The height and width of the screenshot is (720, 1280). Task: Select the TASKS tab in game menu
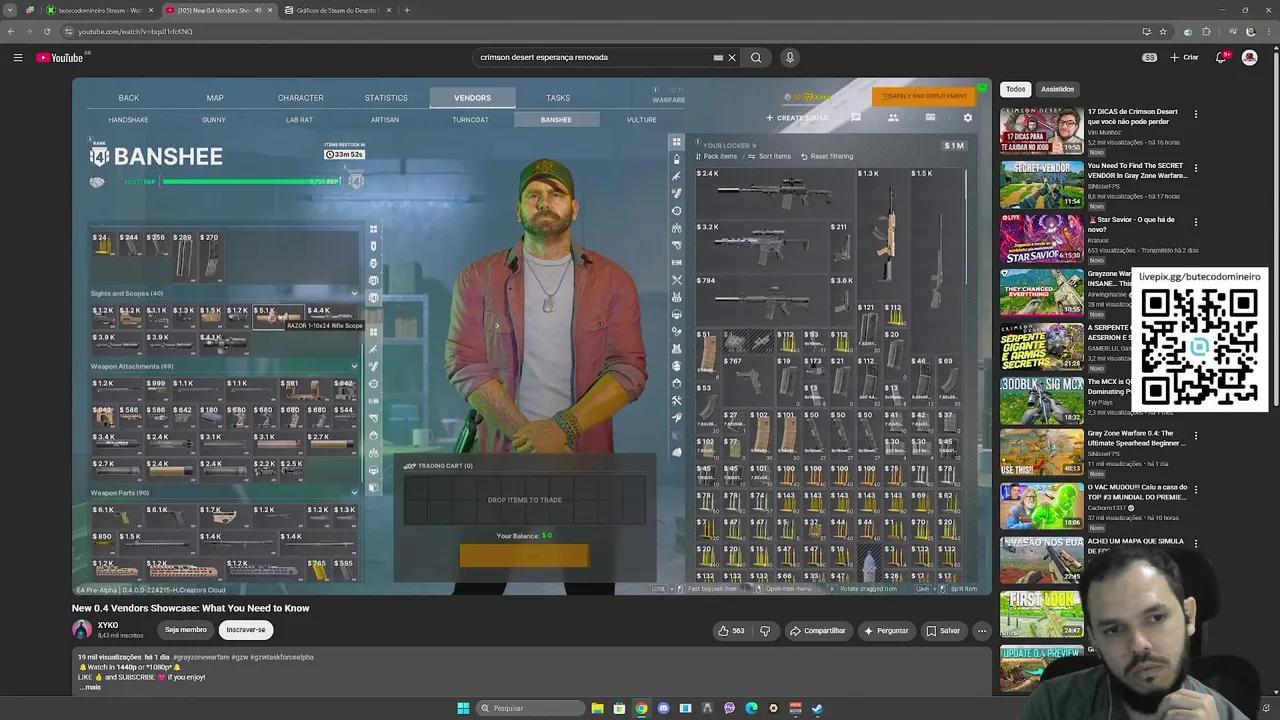558,98
